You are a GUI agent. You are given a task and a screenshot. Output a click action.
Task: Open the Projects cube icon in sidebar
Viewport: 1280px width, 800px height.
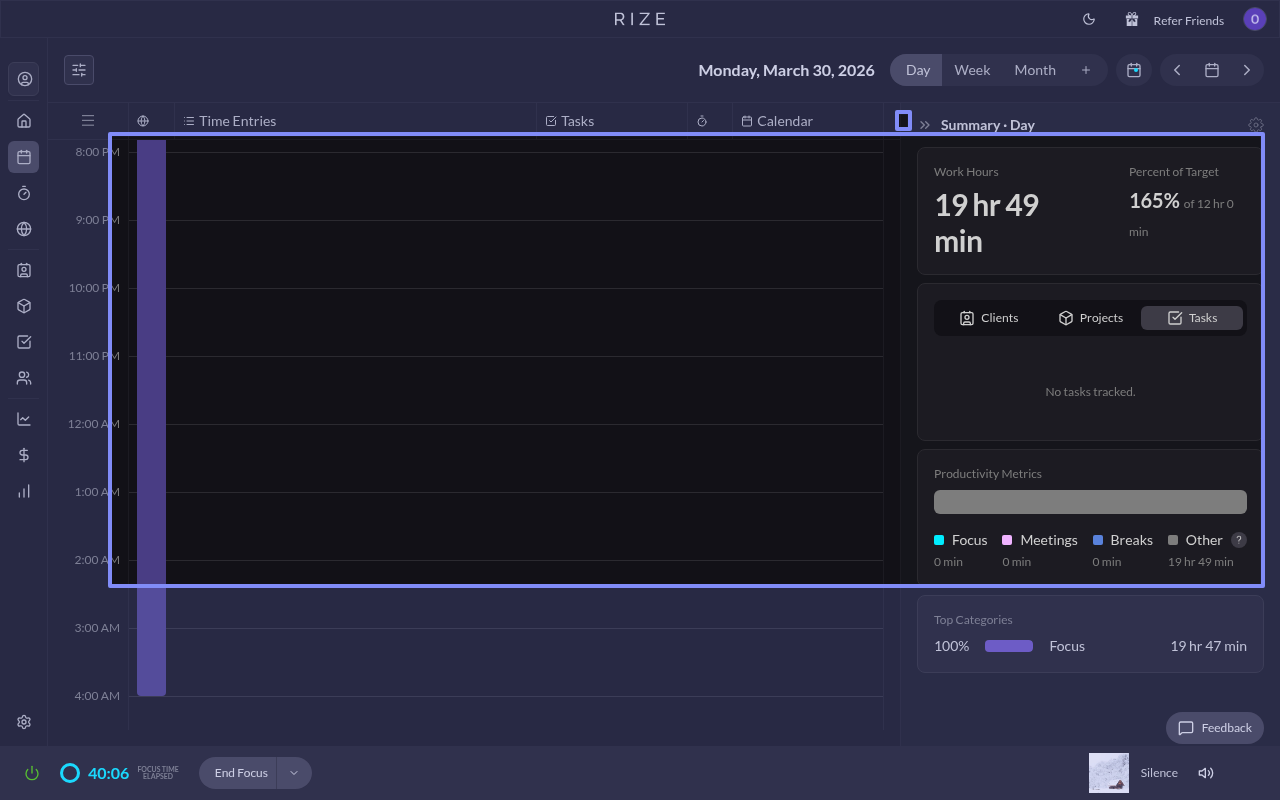24,306
